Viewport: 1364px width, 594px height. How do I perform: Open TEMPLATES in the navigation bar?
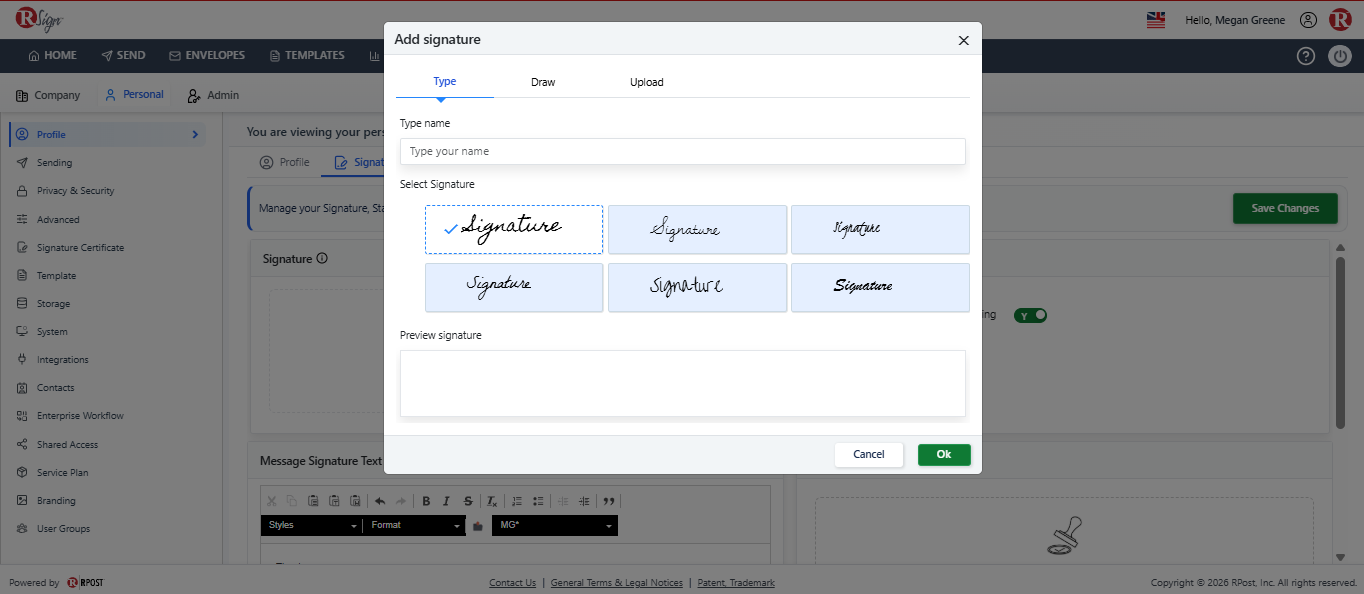coord(307,56)
